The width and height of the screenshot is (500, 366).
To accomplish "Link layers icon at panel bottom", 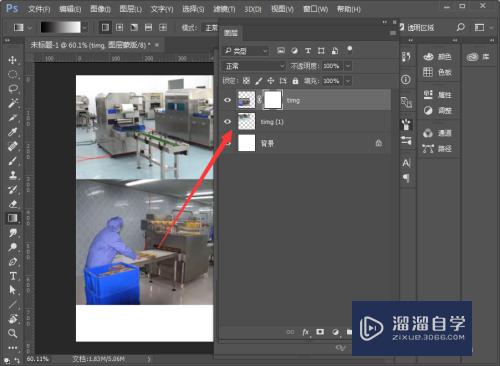I will [290, 332].
